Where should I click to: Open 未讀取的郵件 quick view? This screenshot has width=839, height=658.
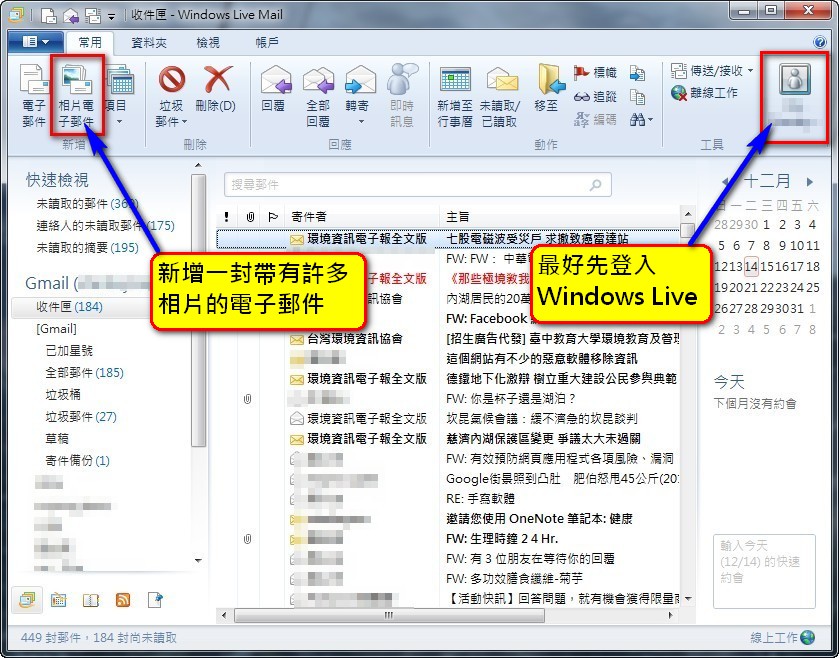[x=87, y=204]
